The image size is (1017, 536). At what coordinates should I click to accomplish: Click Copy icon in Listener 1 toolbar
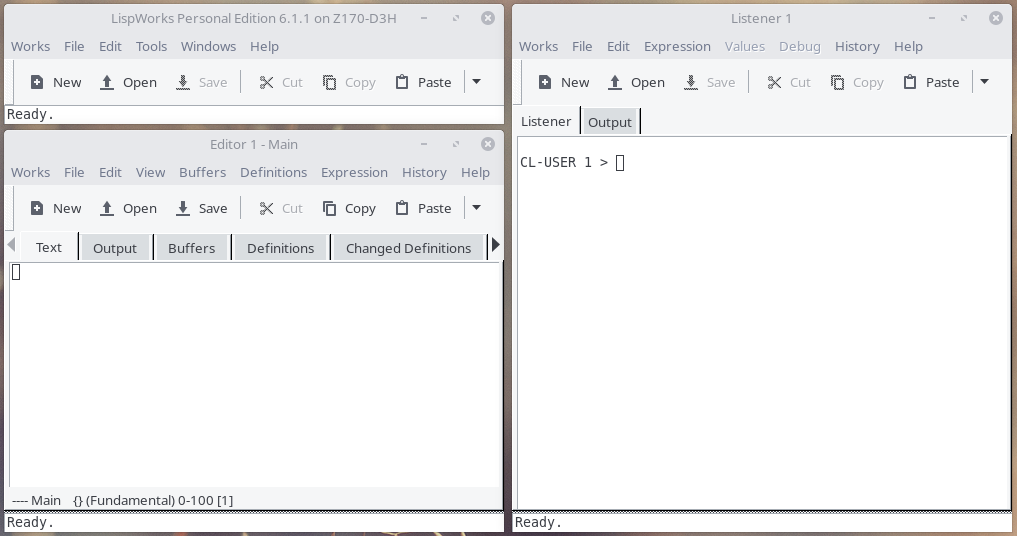(x=837, y=82)
